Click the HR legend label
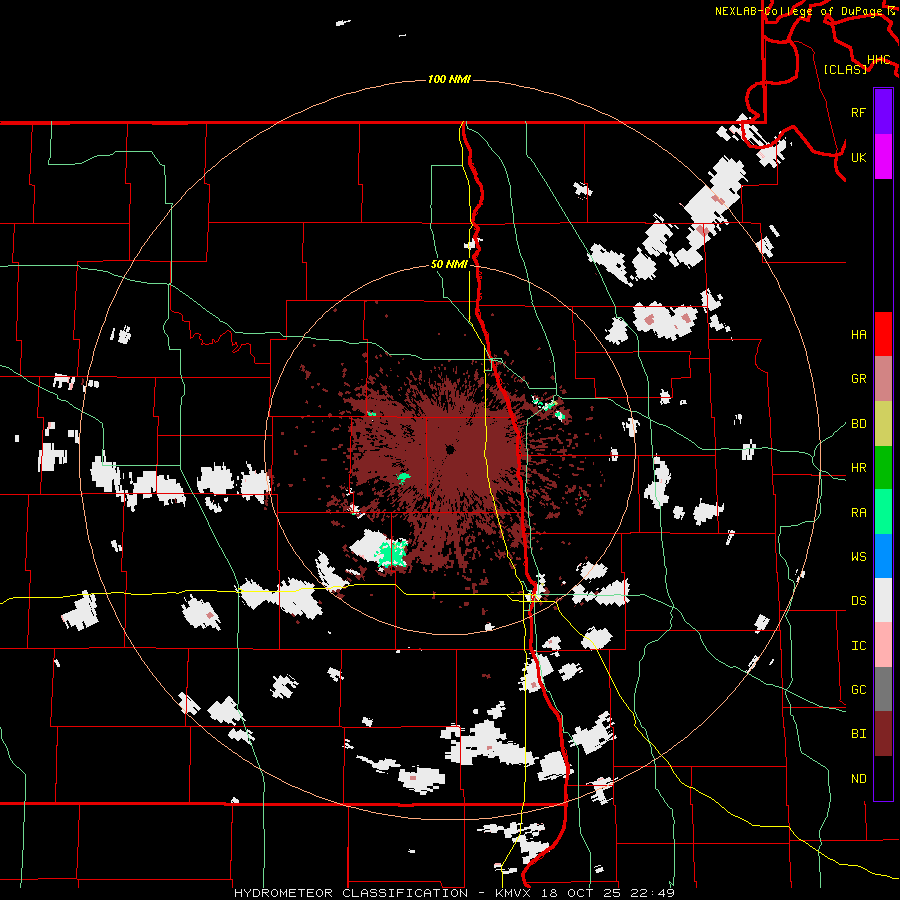Viewport: 900px width, 900px height. 859,468
